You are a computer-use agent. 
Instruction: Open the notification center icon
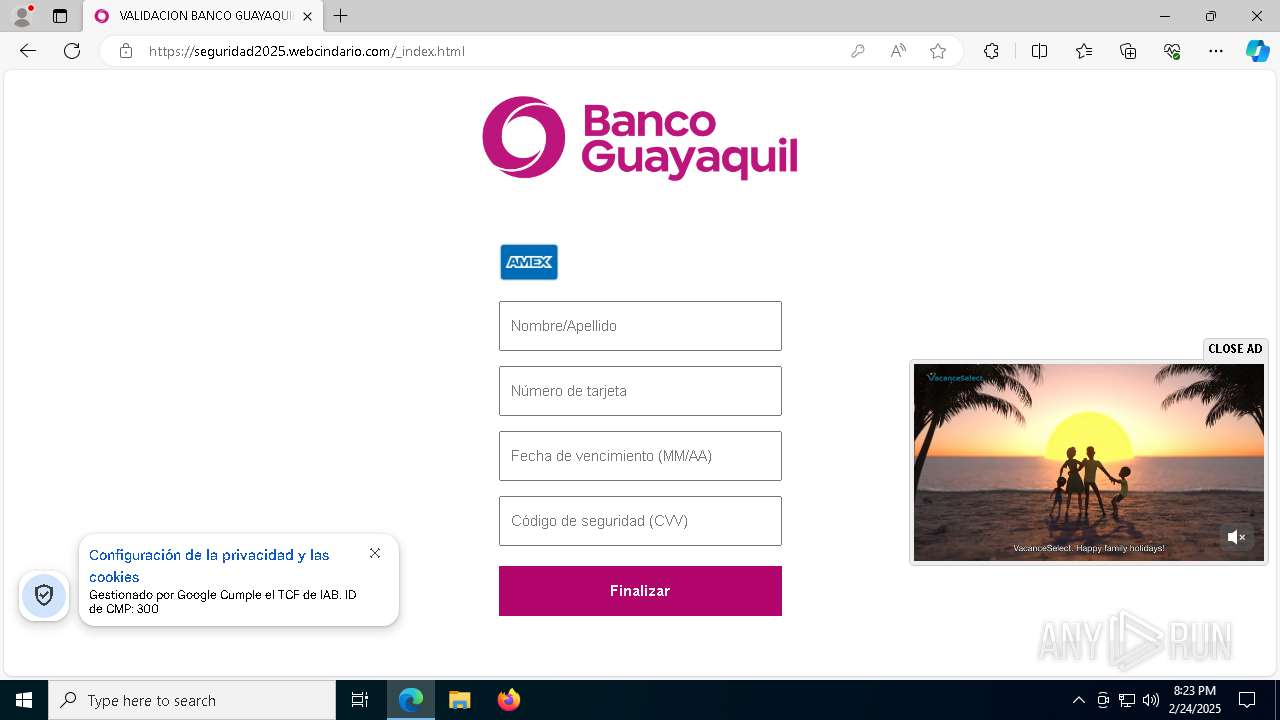pos(1247,700)
